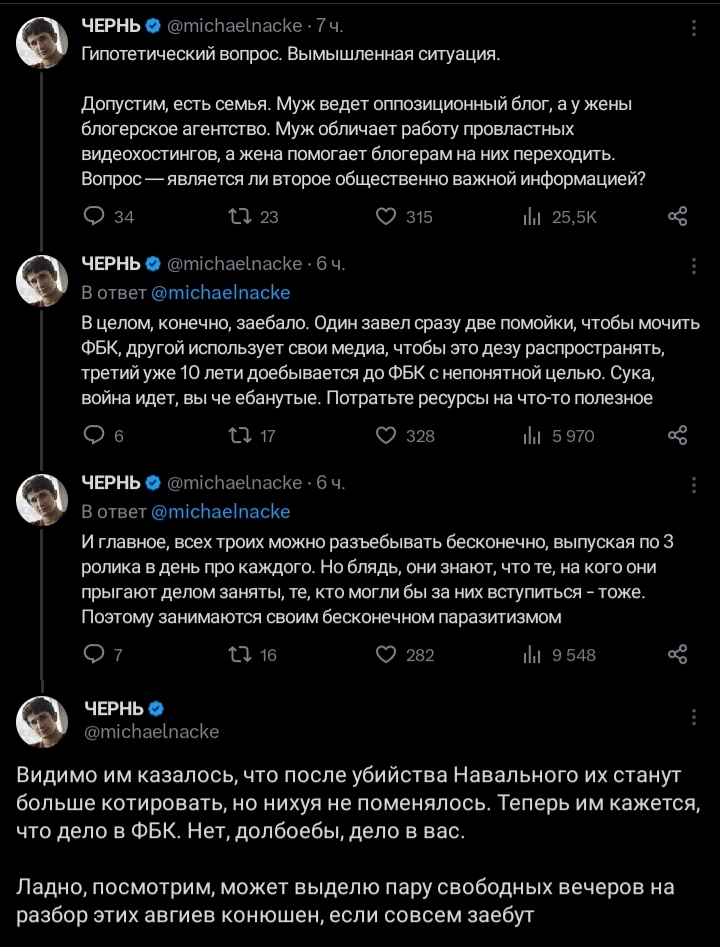The height and width of the screenshot is (947, 720).
Task: Open more options on second tweet from 6 ч.
Action: (x=694, y=266)
